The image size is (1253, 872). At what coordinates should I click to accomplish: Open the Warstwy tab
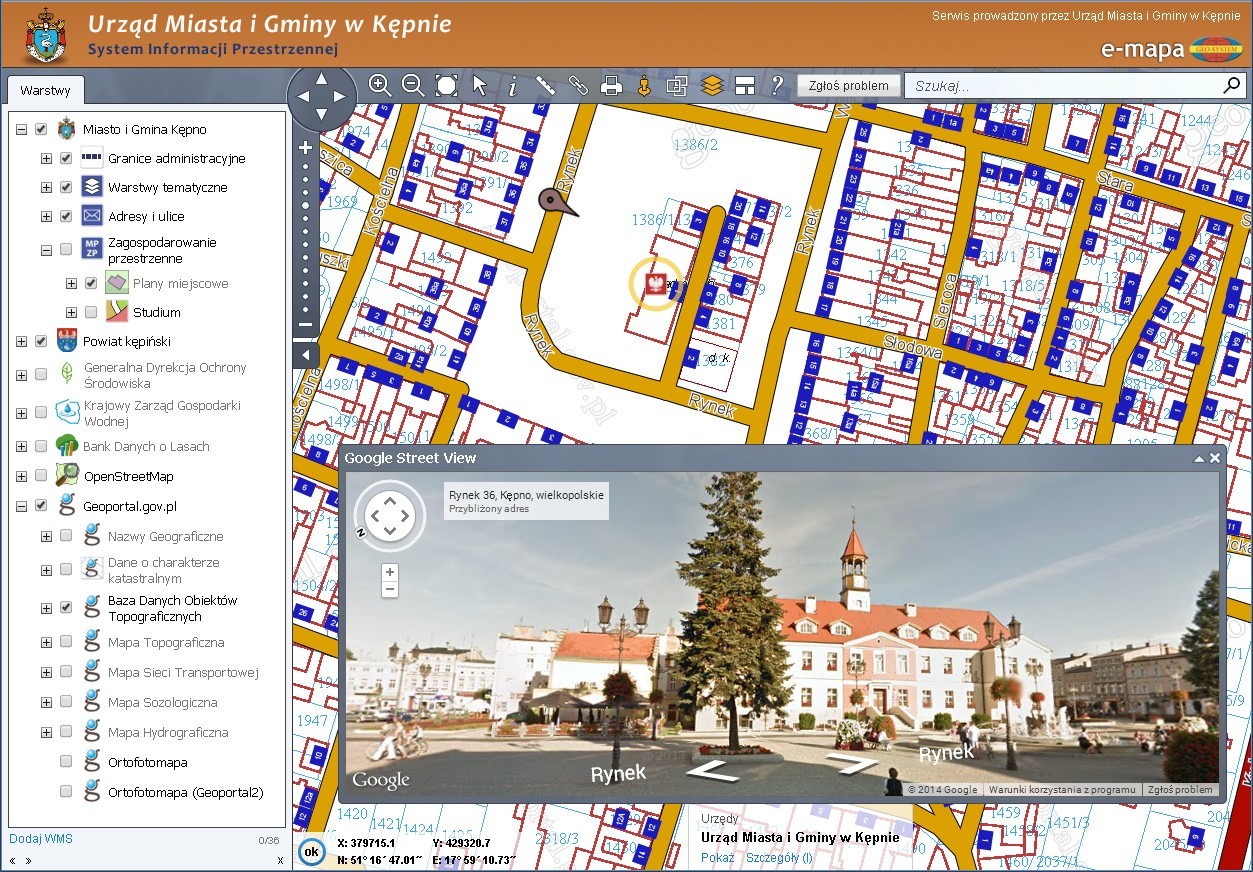45,90
